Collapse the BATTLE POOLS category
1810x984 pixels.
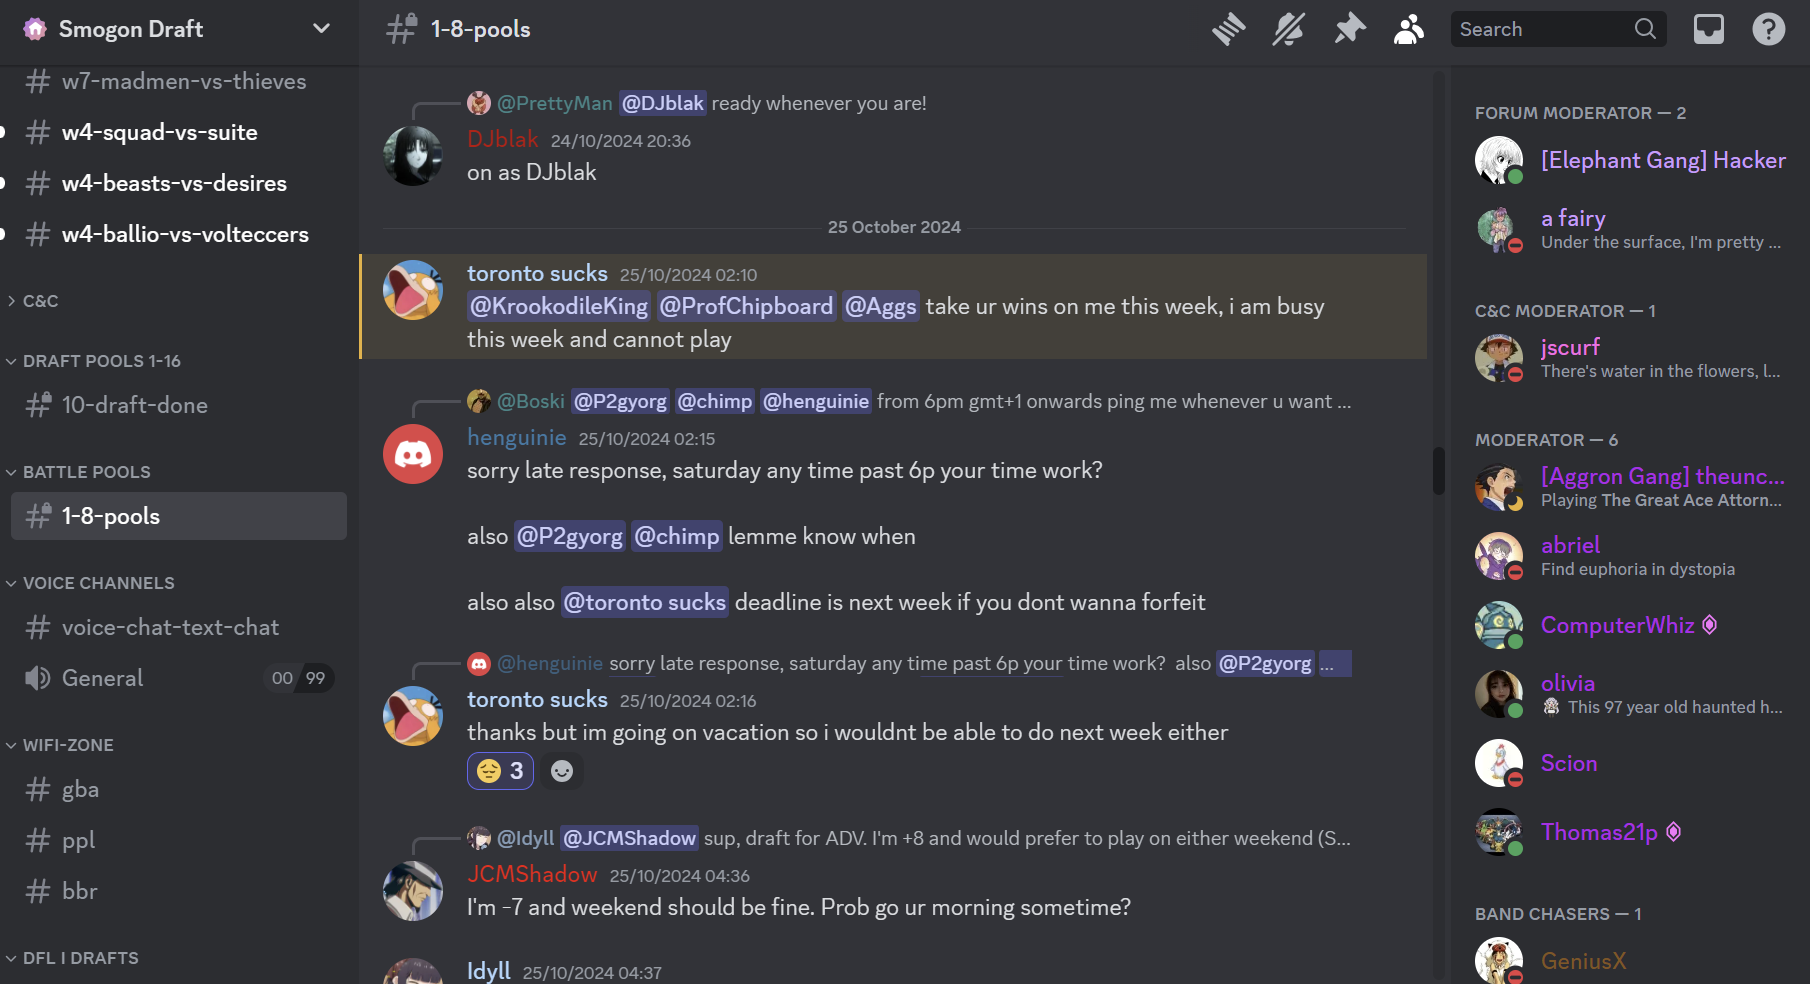(86, 472)
